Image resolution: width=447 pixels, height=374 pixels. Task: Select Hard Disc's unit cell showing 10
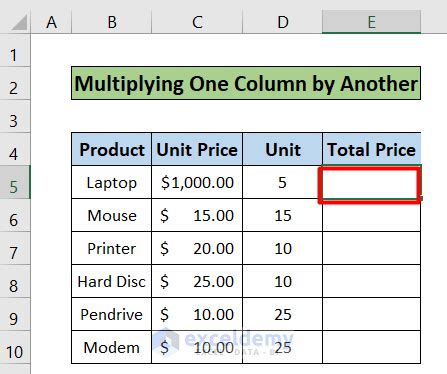[283, 281]
